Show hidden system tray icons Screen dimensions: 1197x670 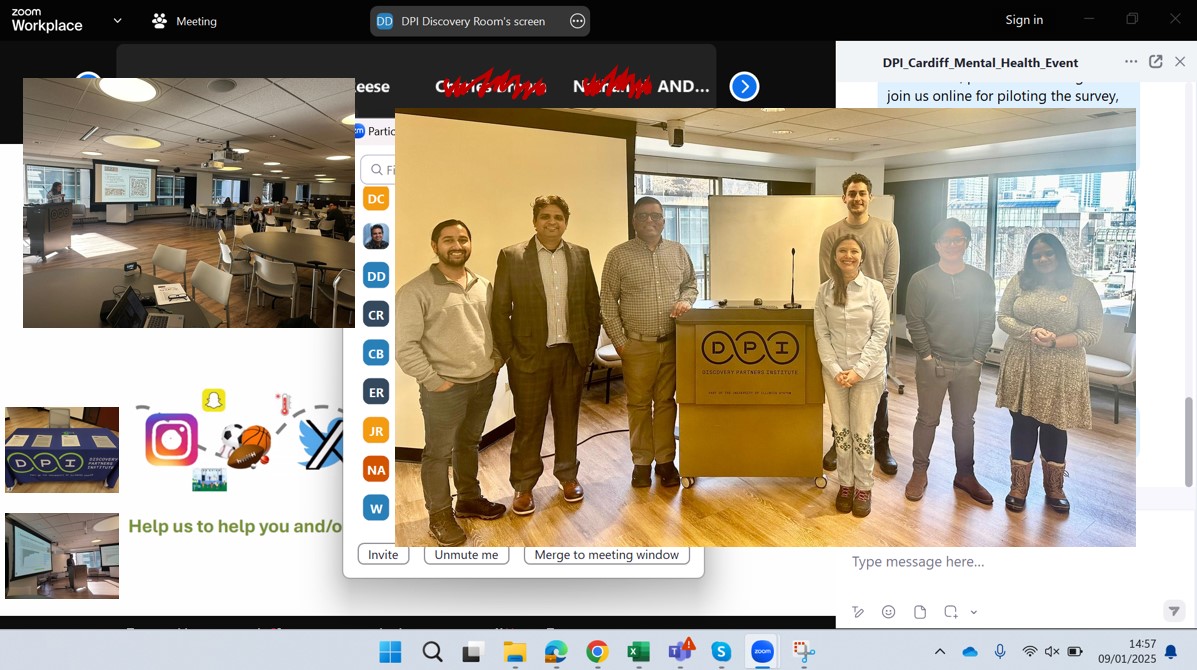(x=940, y=652)
